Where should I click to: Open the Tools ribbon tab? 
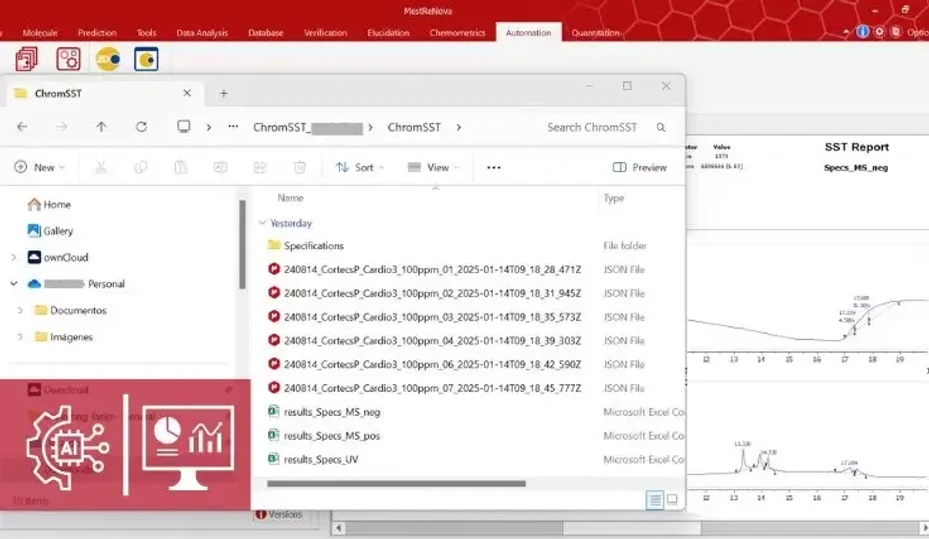coord(146,33)
